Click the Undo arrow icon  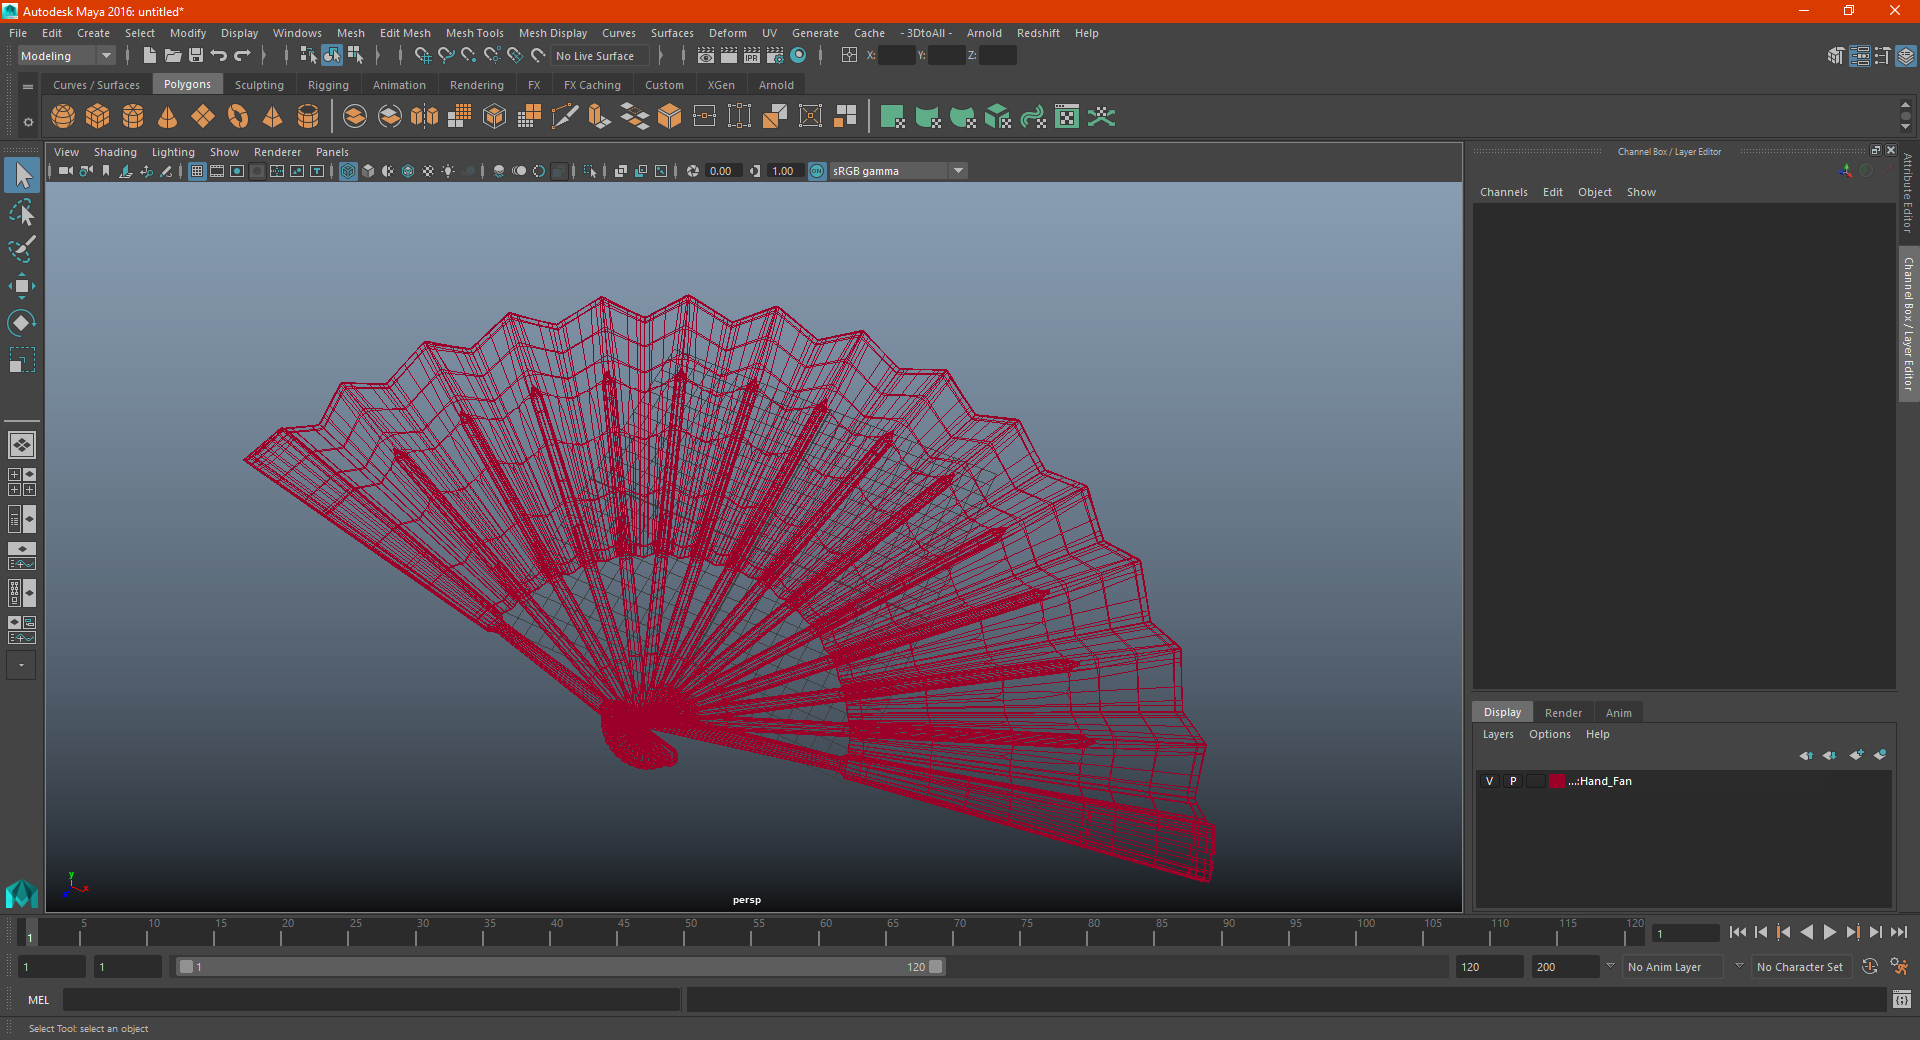click(x=219, y=56)
